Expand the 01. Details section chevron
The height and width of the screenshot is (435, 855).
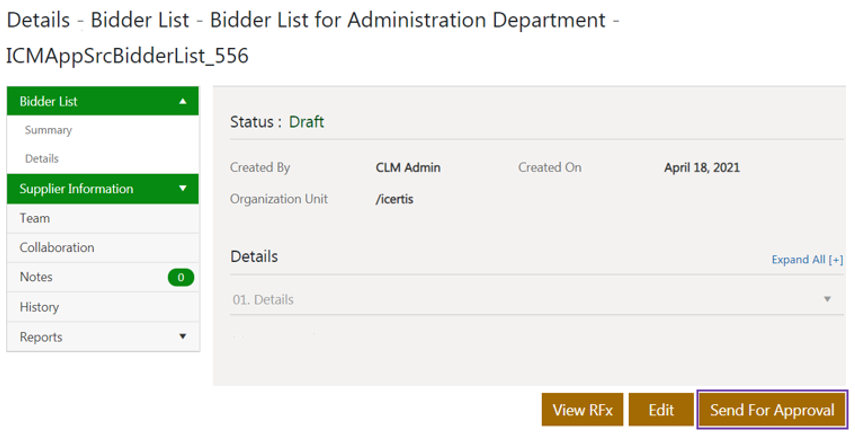click(x=827, y=299)
